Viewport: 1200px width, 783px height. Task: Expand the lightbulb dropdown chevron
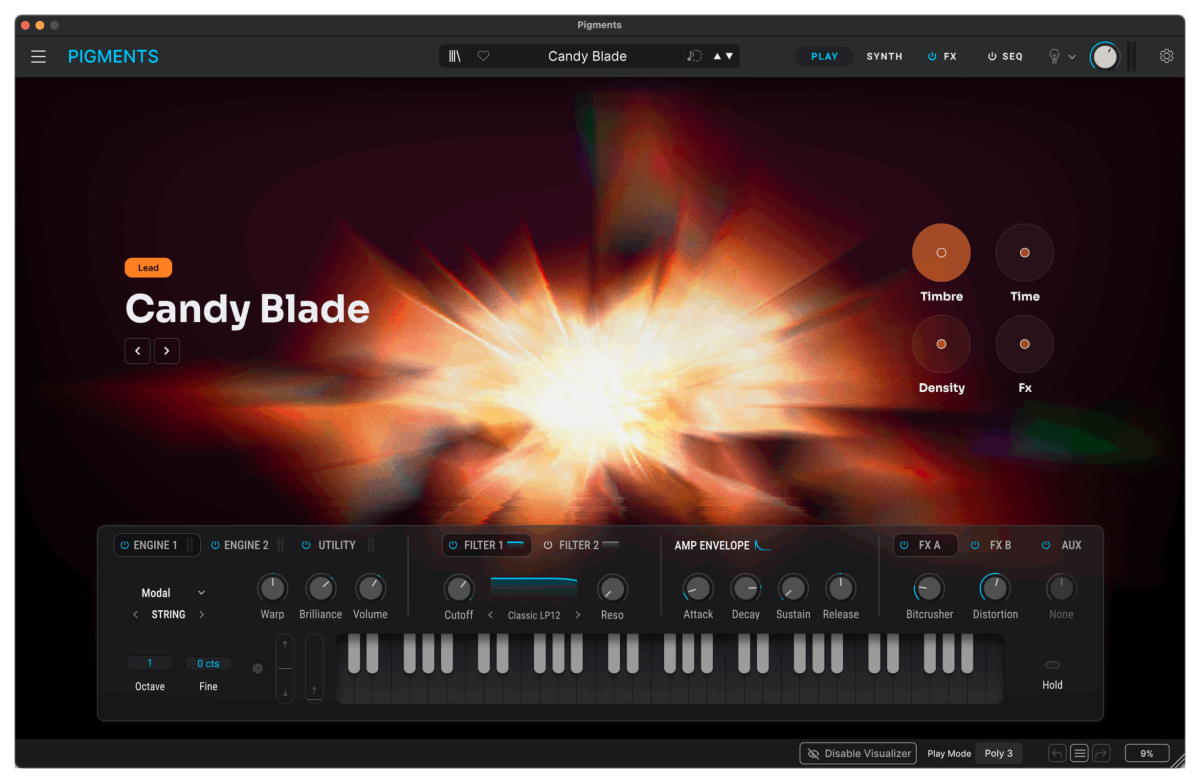point(1072,57)
